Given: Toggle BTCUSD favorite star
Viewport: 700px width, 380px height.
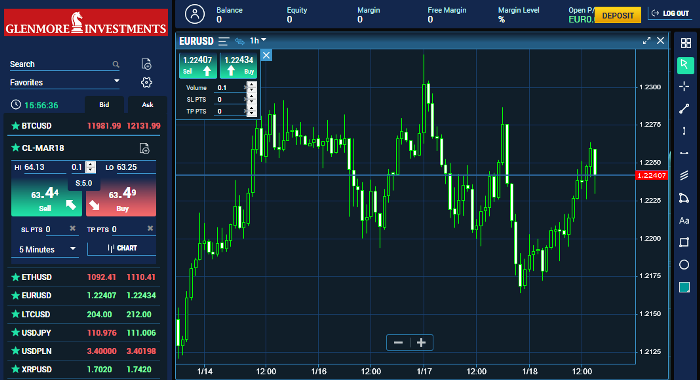Looking at the screenshot, I should pyautogui.click(x=15, y=126).
